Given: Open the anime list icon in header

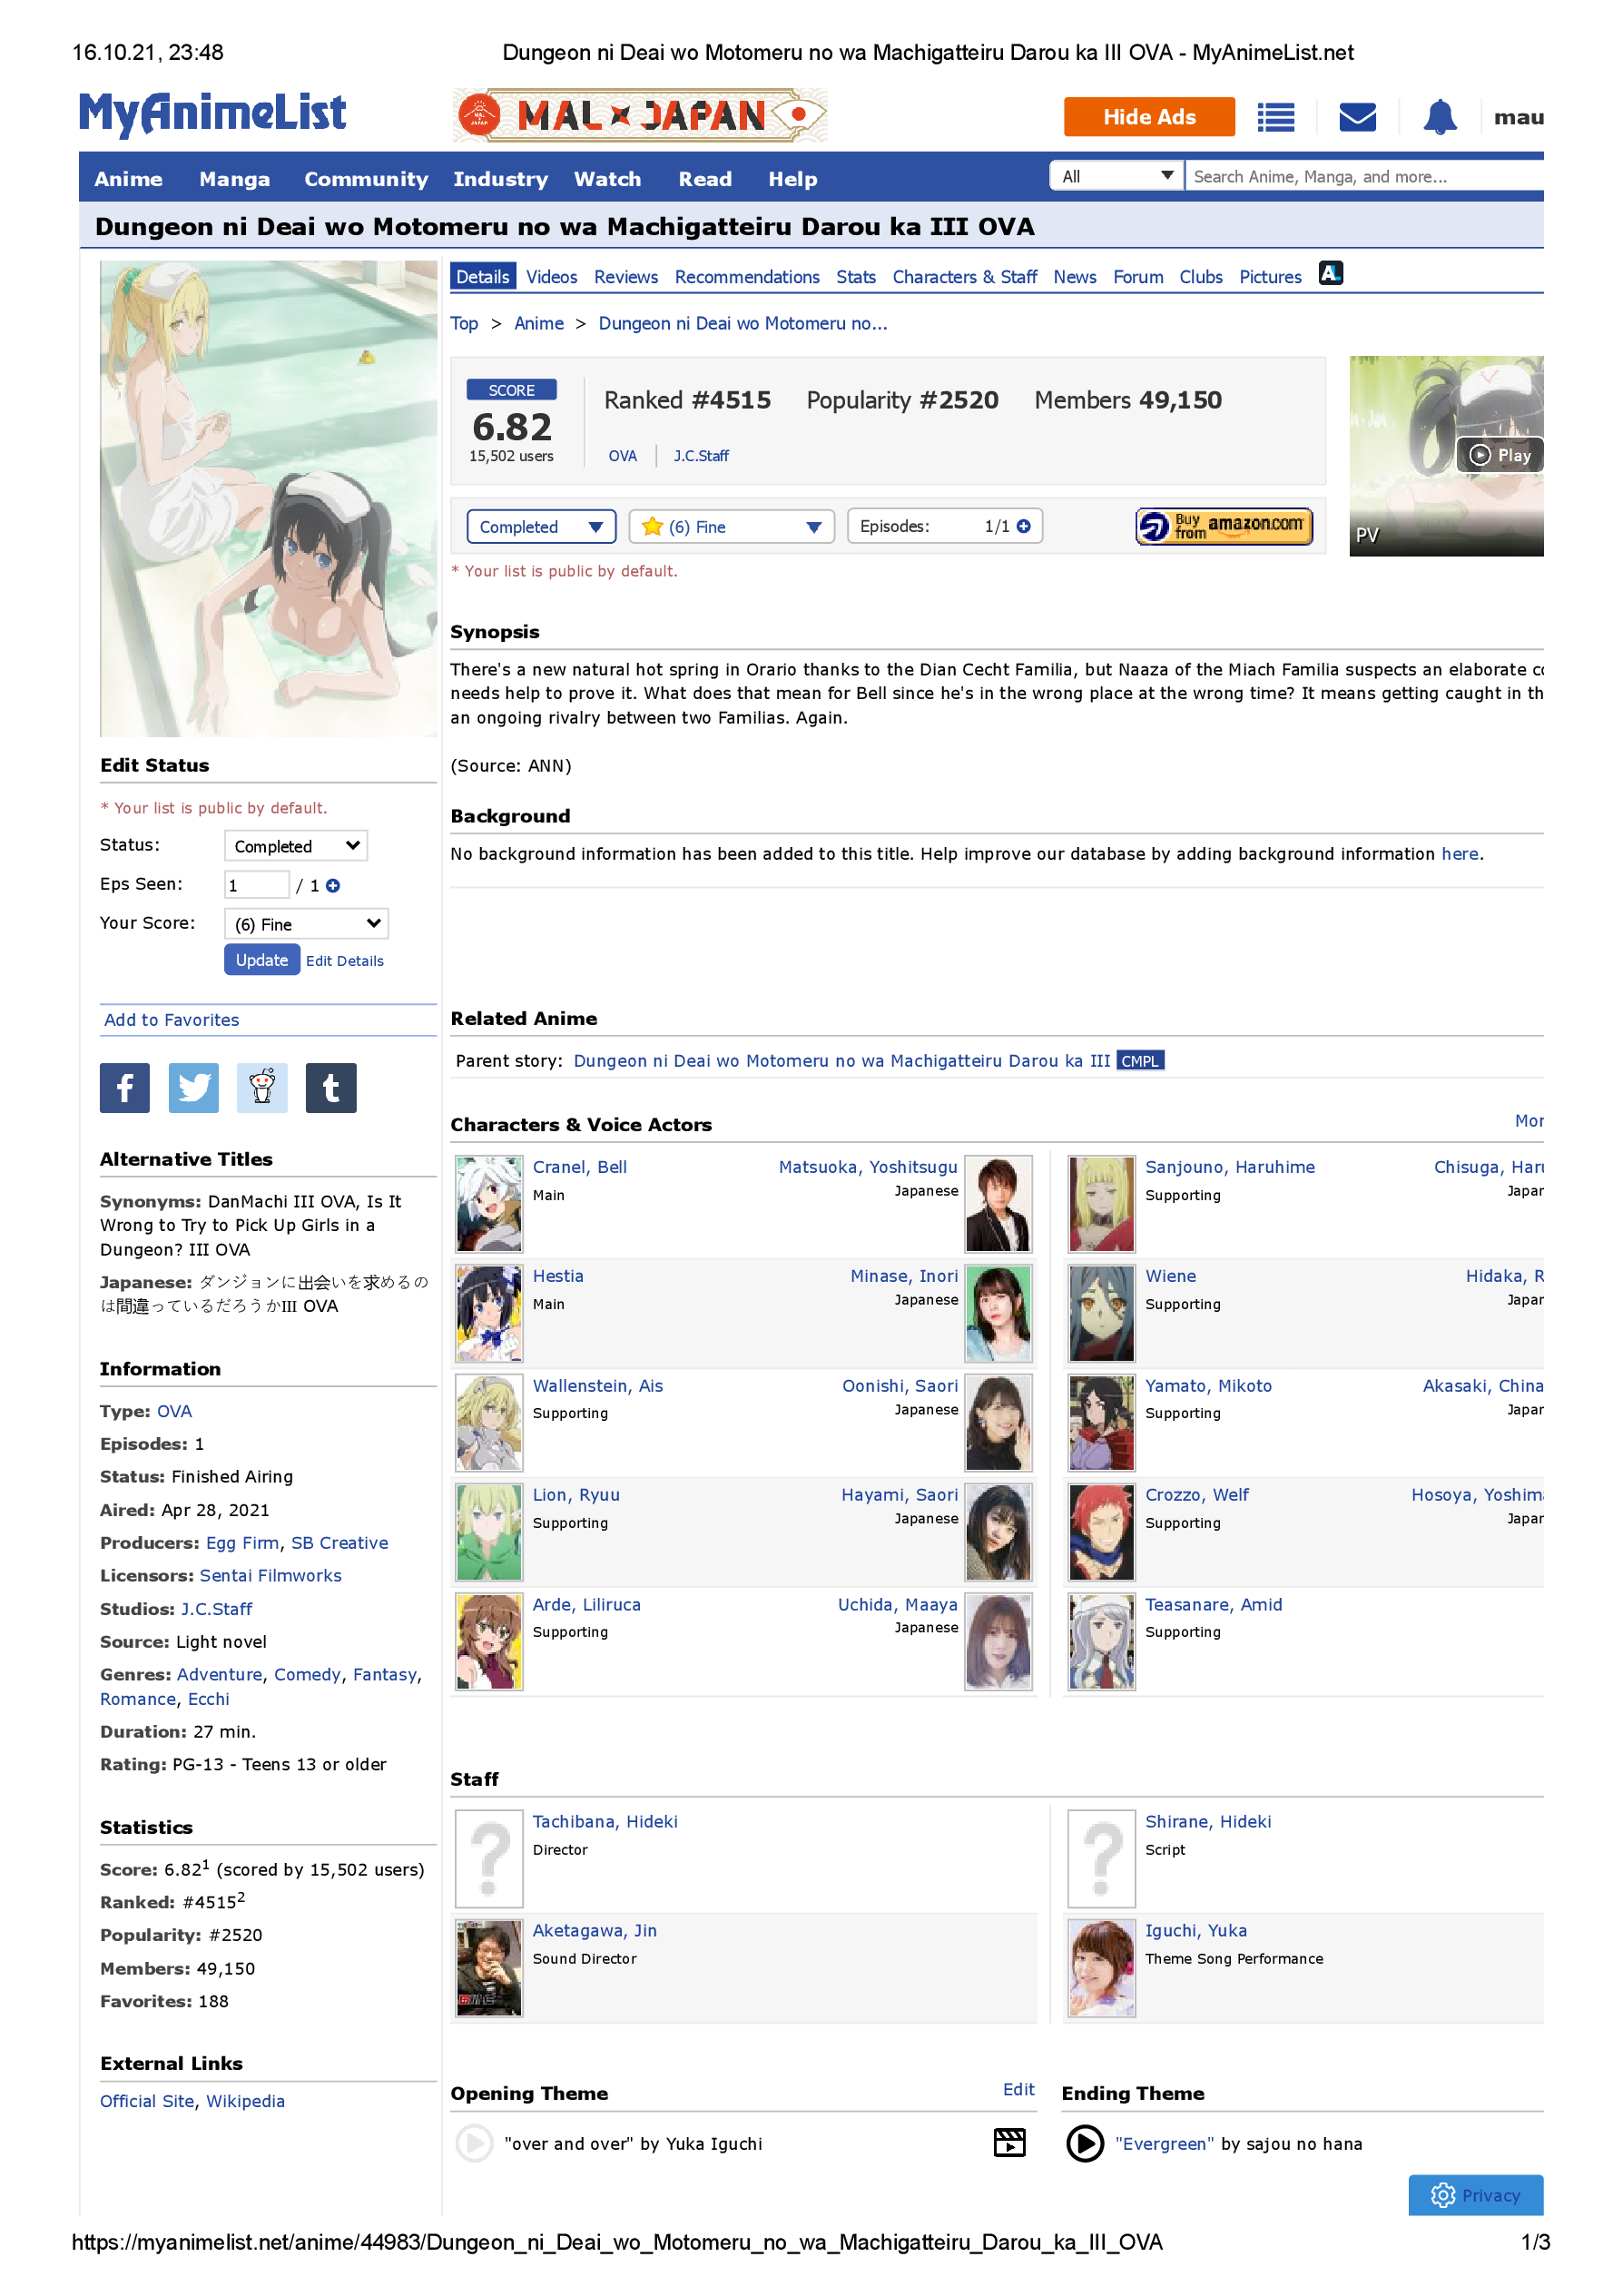Looking at the screenshot, I should click(1276, 117).
